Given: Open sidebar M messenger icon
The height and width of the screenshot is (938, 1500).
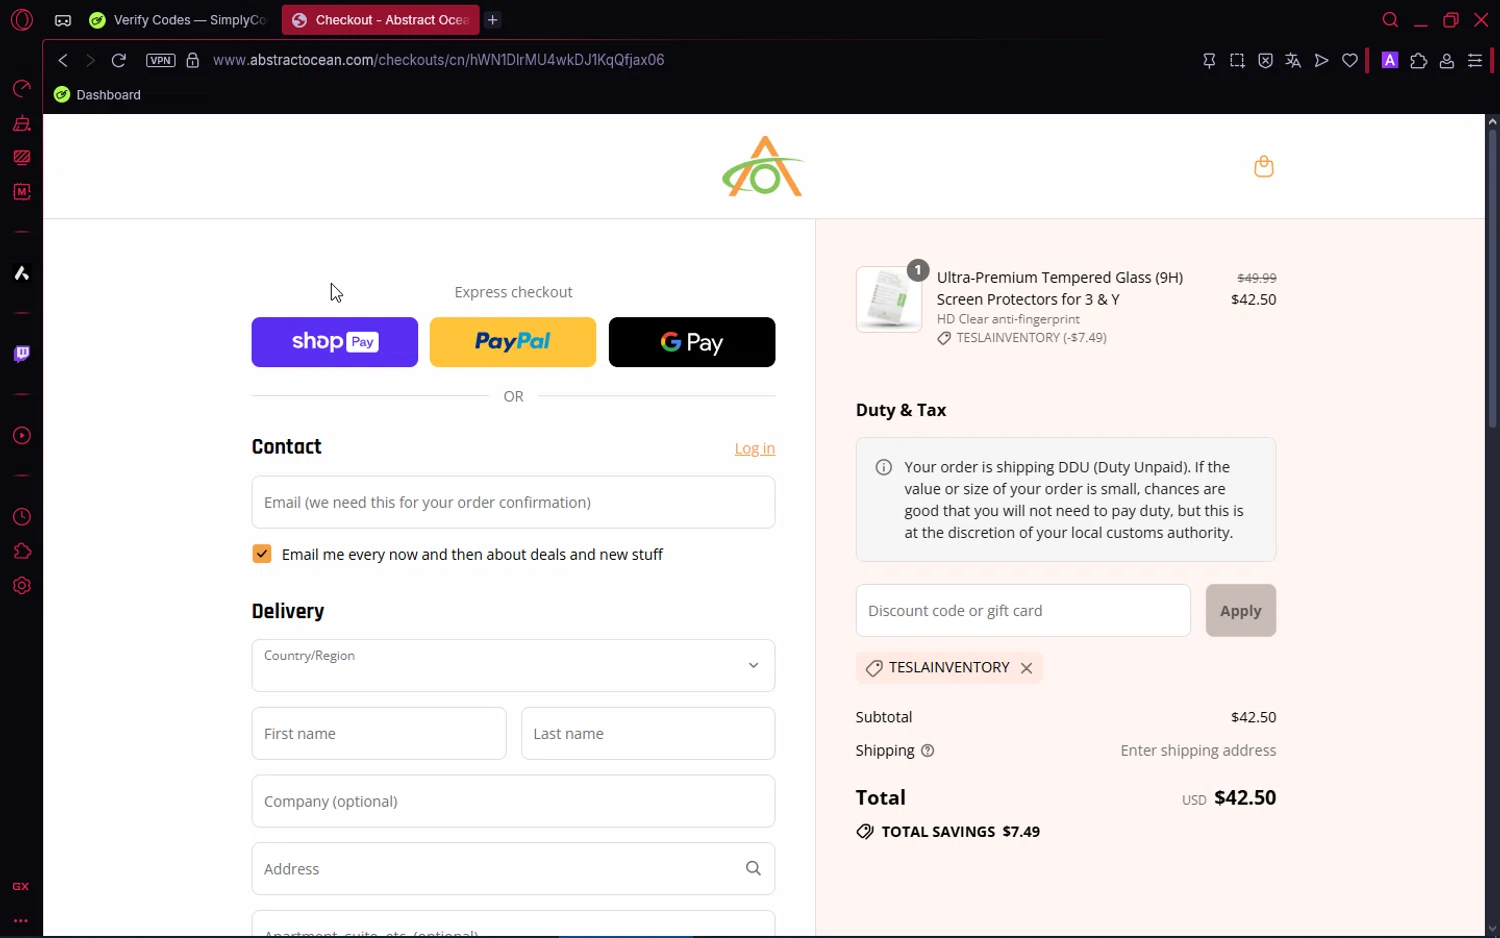Looking at the screenshot, I should tap(21, 191).
